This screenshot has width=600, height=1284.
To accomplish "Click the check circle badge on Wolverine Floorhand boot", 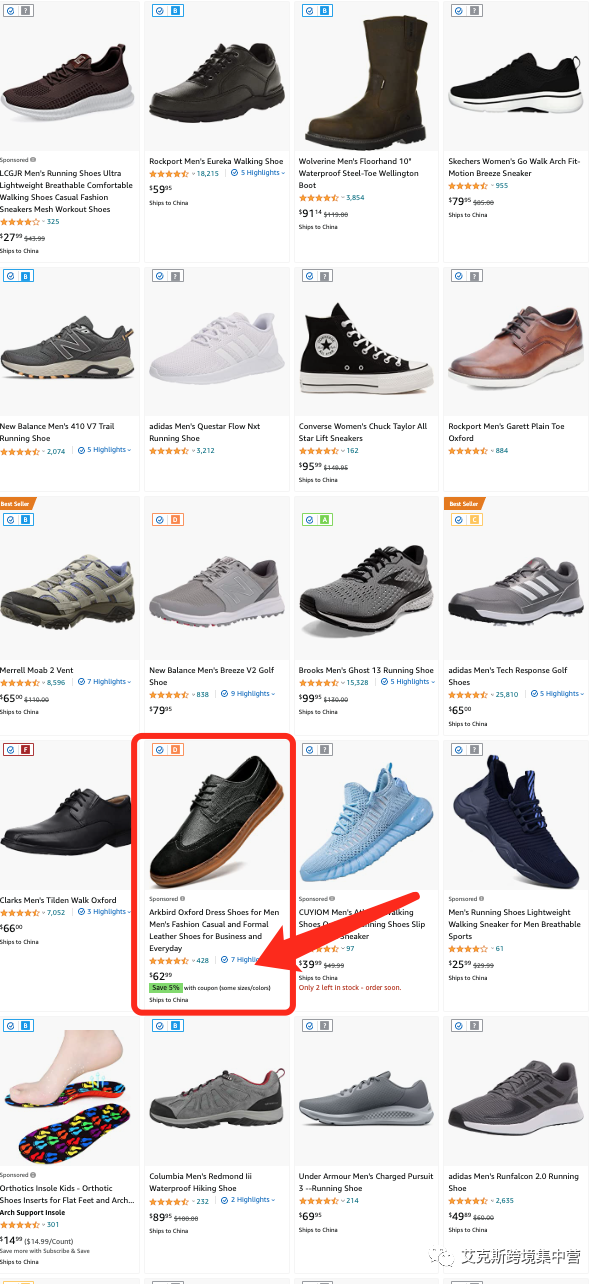I will click(x=309, y=10).
